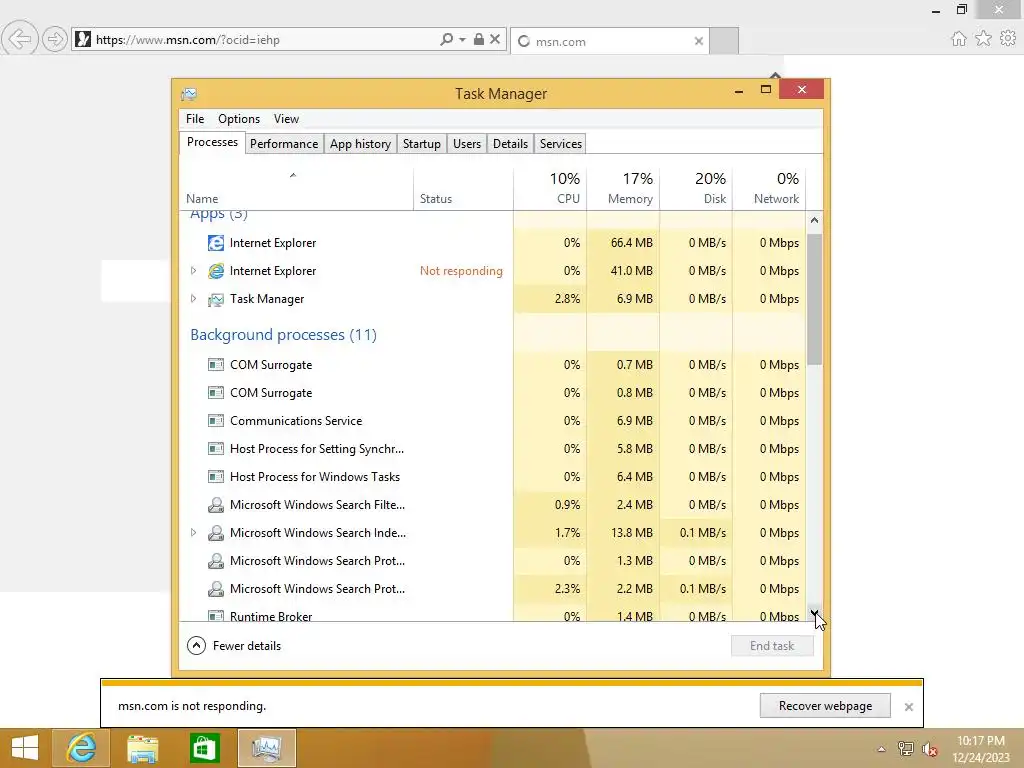Sort by the CPU column header
This screenshot has width=1024, height=768.
[550, 189]
